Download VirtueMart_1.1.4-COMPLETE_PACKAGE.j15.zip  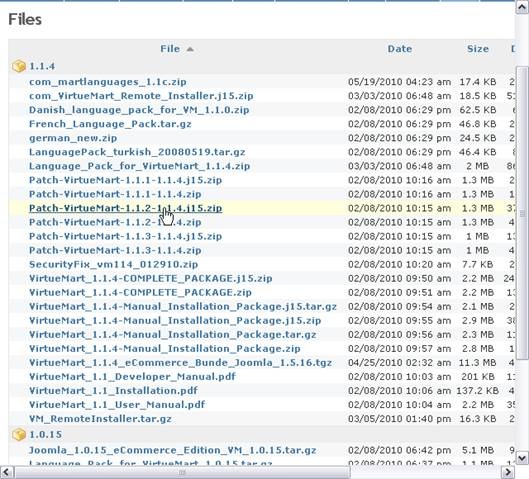pos(150,279)
